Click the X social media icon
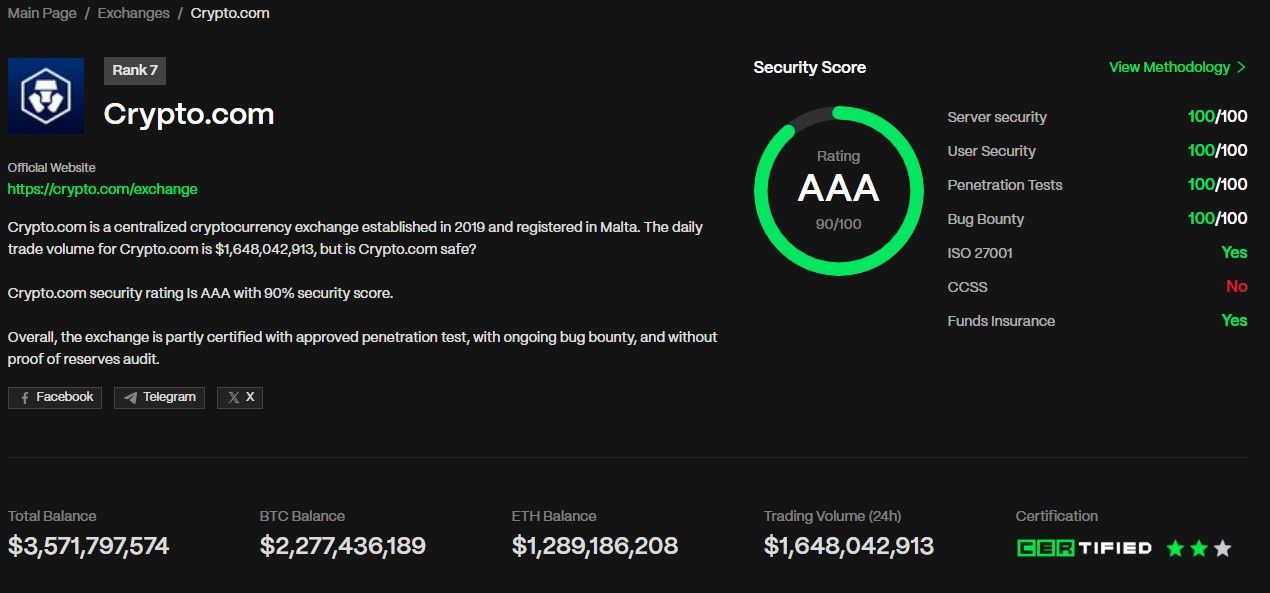The image size is (1270, 593). tap(233, 398)
